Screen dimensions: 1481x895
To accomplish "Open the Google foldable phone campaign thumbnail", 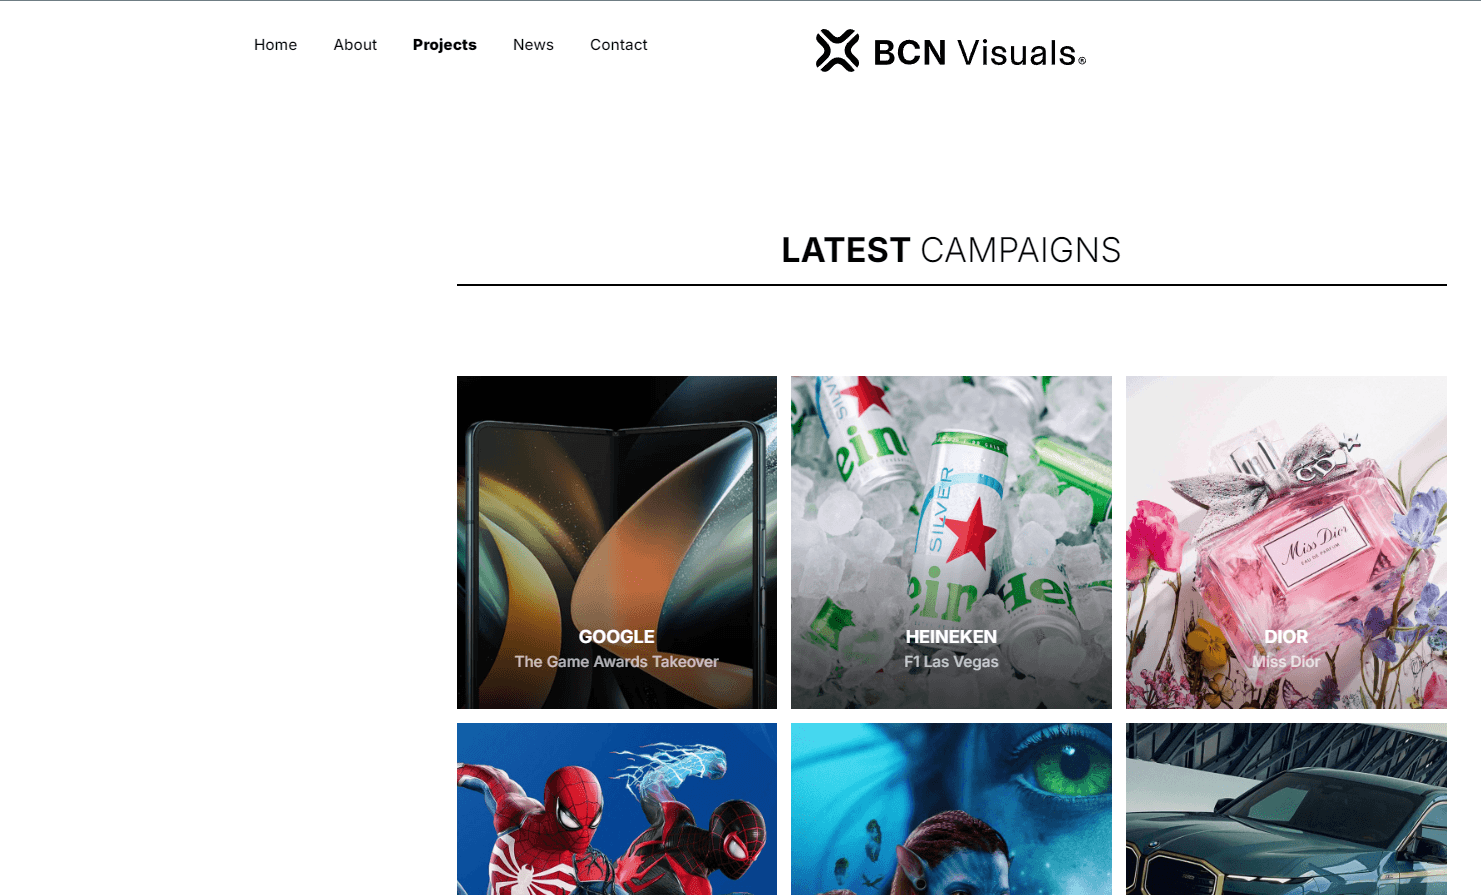I will (x=617, y=542).
